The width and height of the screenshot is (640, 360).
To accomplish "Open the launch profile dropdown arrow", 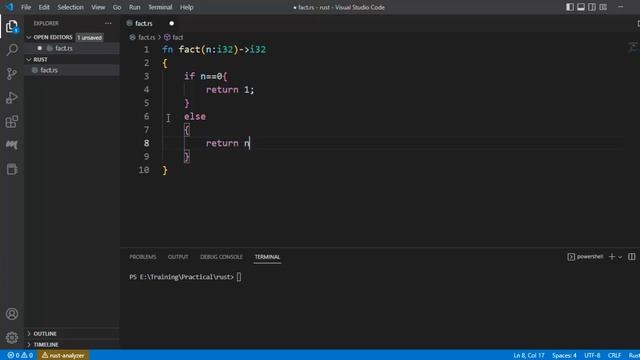I will (620, 257).
